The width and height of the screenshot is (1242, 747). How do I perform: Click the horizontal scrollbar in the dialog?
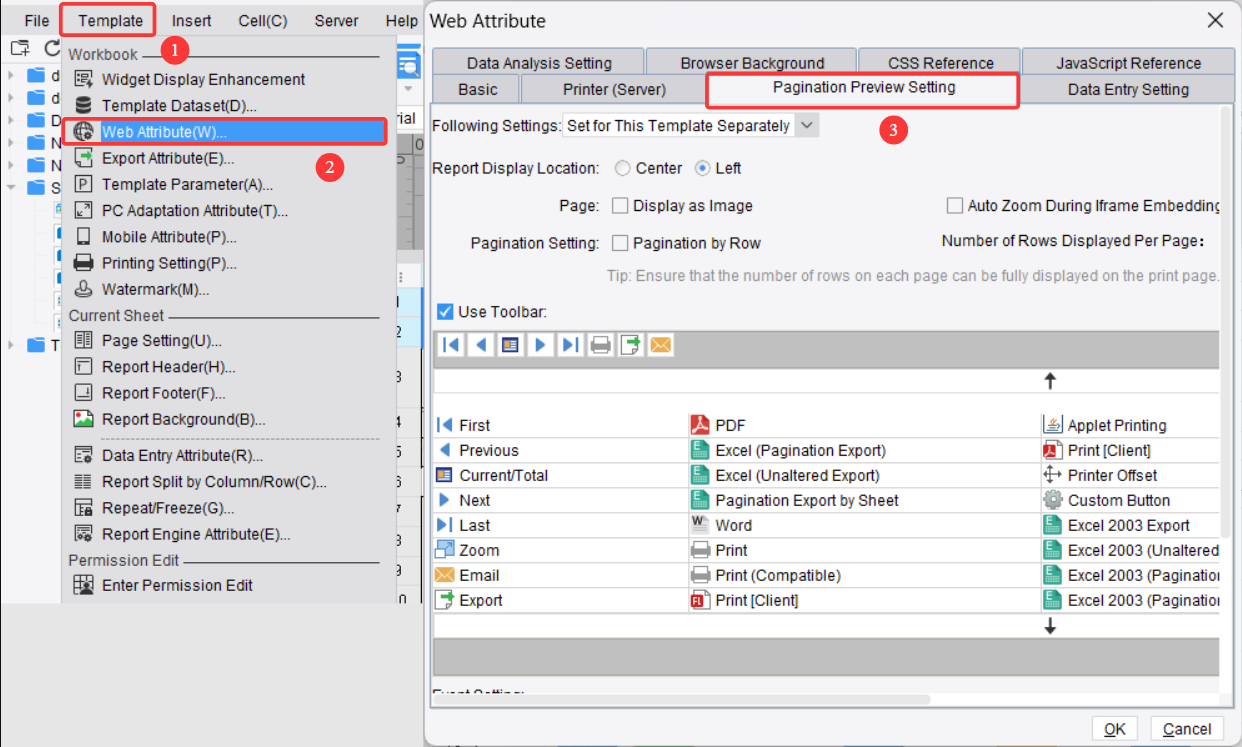(x=682, y=700)
